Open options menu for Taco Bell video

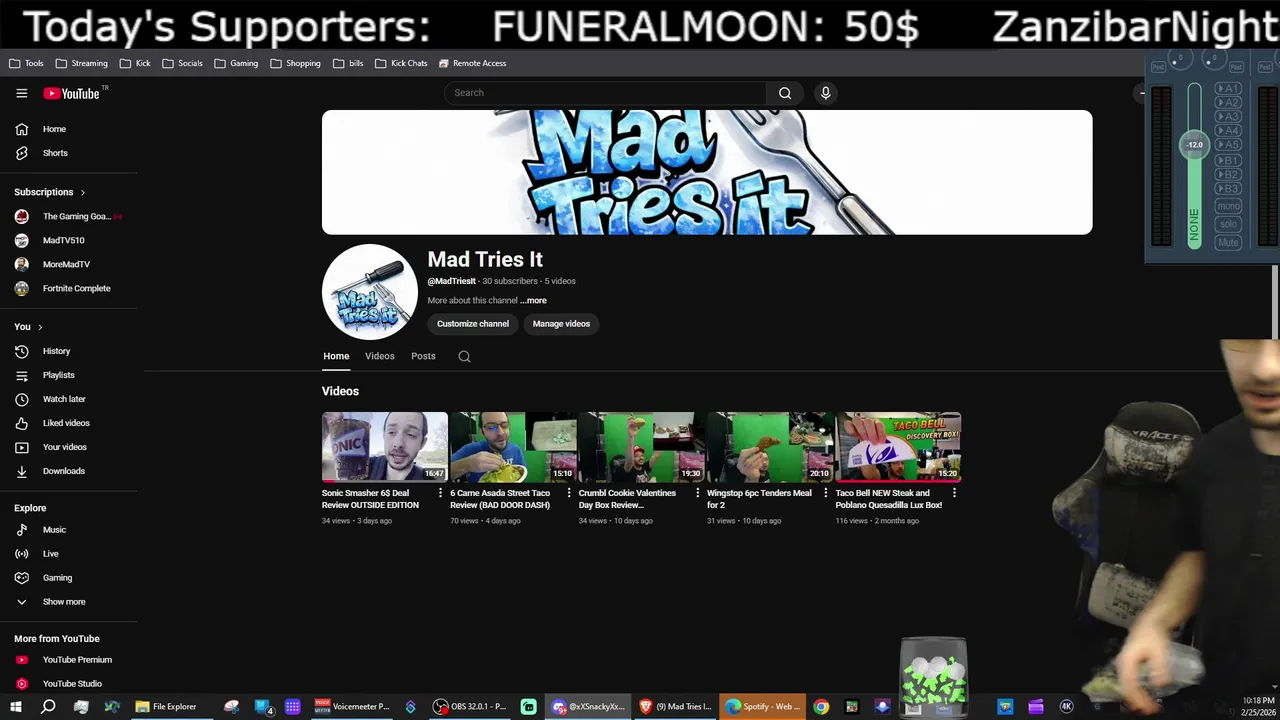[x=954, y=493]
